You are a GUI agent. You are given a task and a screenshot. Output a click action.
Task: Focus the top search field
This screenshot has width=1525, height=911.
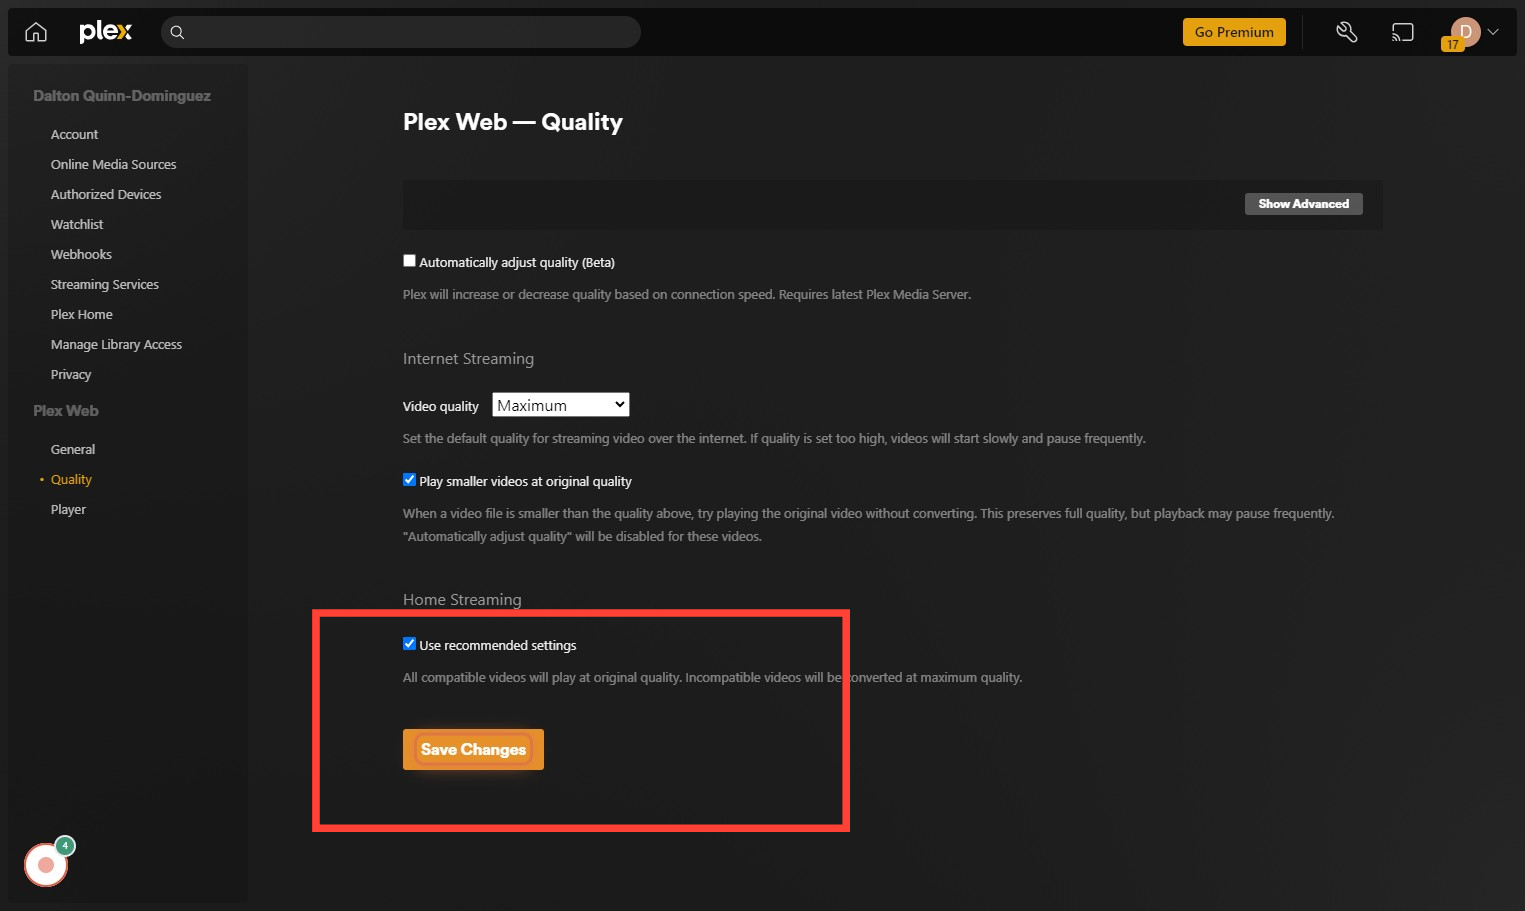[401, 32]
